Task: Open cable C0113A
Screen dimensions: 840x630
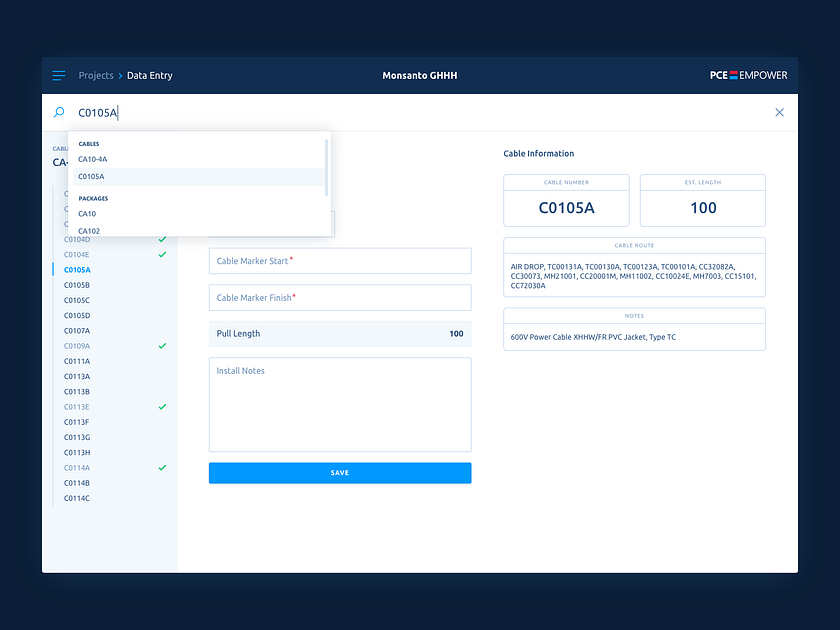Action: click(77, 377)
